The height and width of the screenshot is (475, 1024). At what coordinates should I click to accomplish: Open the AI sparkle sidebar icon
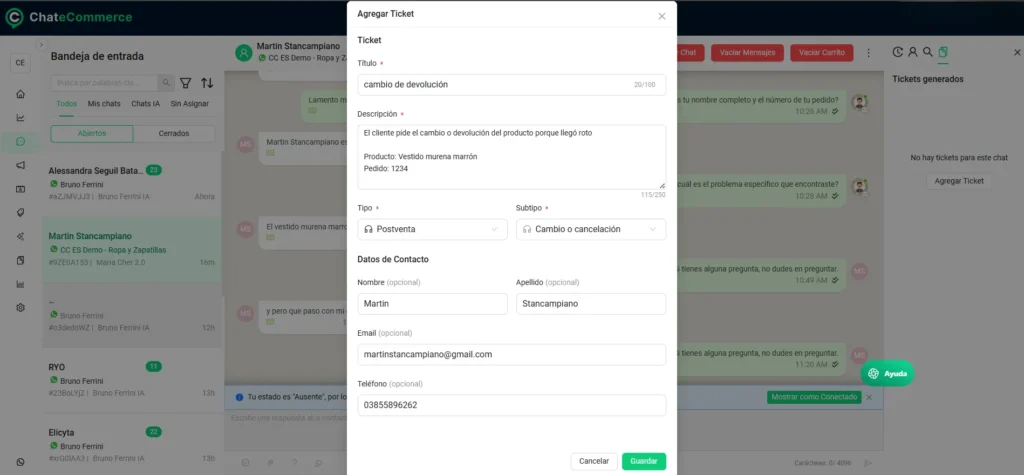click(x=20, y=237)
